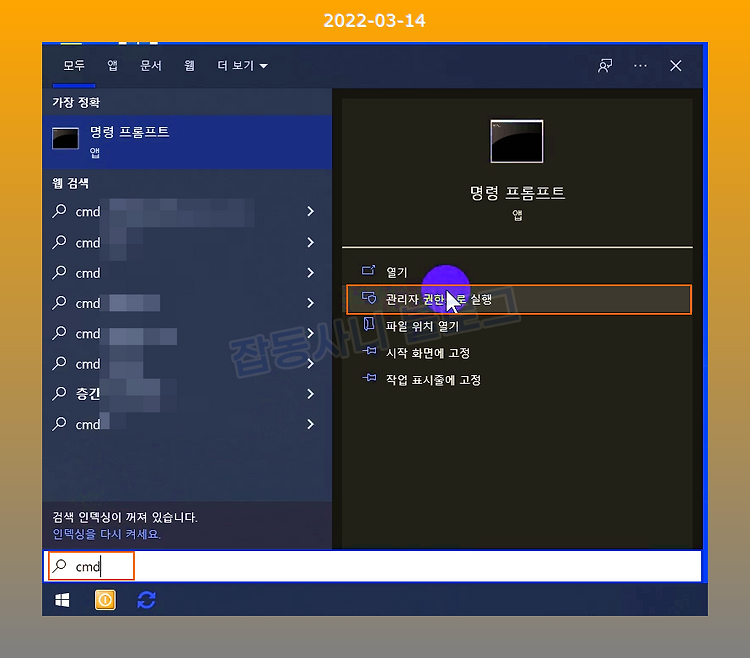Screen dimensions: 750x658
Task: Click the file location icon
Action: [368, 324]
